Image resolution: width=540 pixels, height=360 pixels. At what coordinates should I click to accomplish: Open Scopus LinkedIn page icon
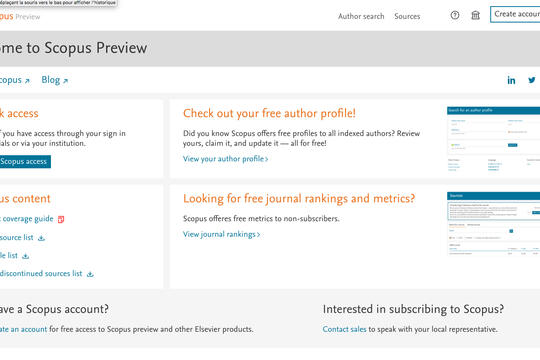pyautogui.click(x=511, y=80)
